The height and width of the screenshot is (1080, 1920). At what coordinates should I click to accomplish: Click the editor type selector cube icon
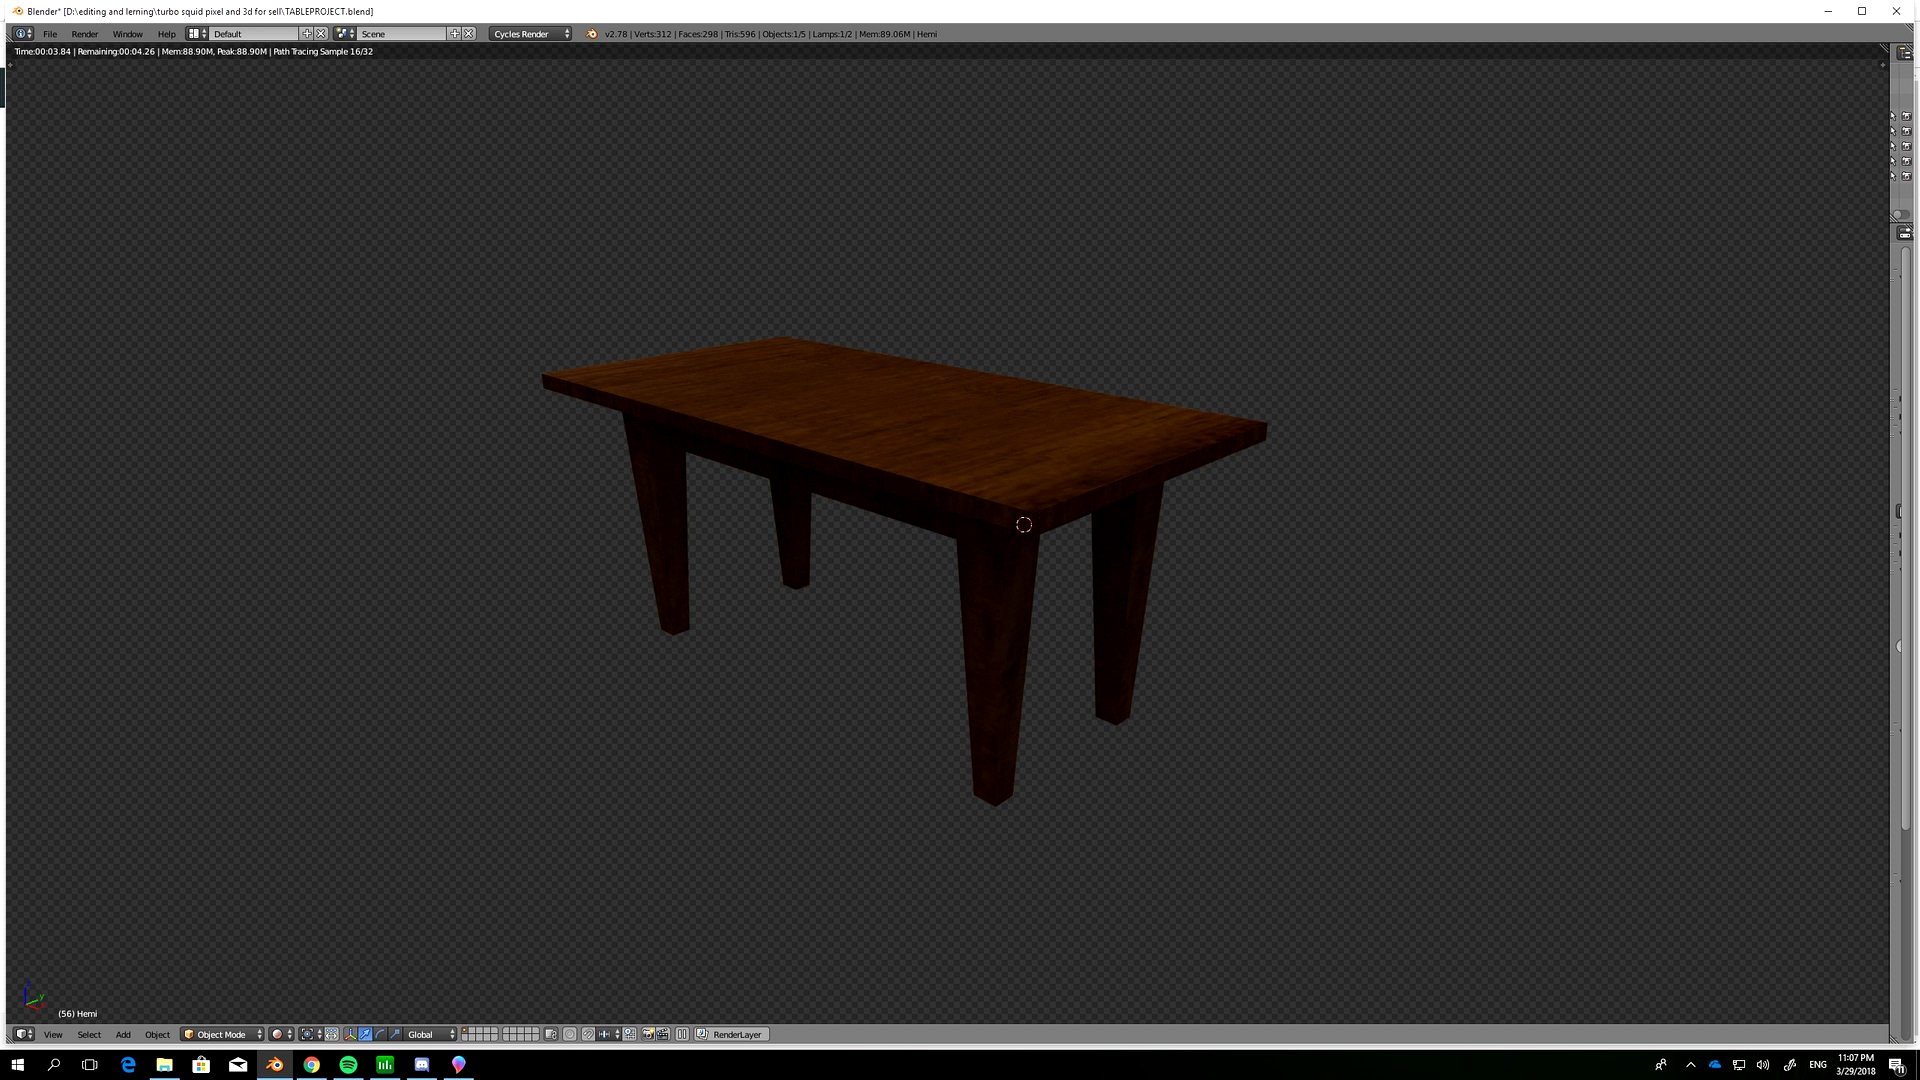coord(22,1034)
